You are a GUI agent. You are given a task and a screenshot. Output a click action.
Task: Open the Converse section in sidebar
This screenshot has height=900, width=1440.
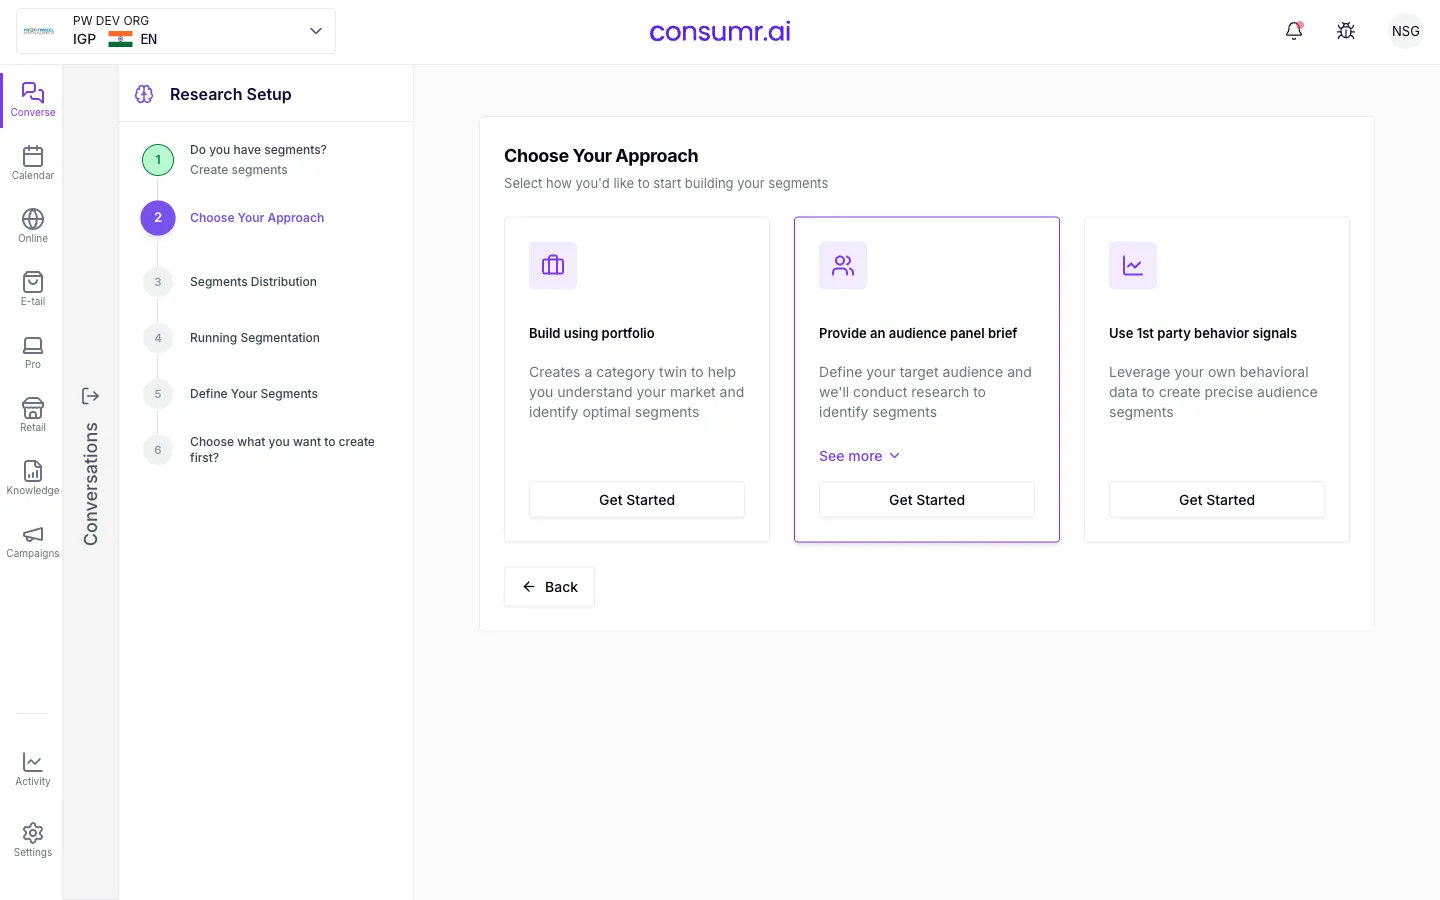(x=32, y=100)
